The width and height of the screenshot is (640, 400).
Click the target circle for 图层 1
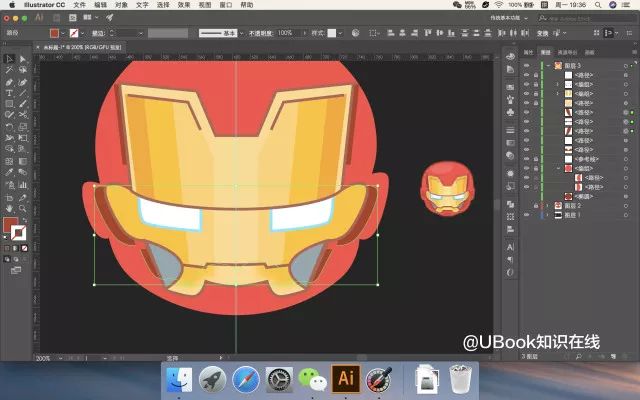coord(626,215)
